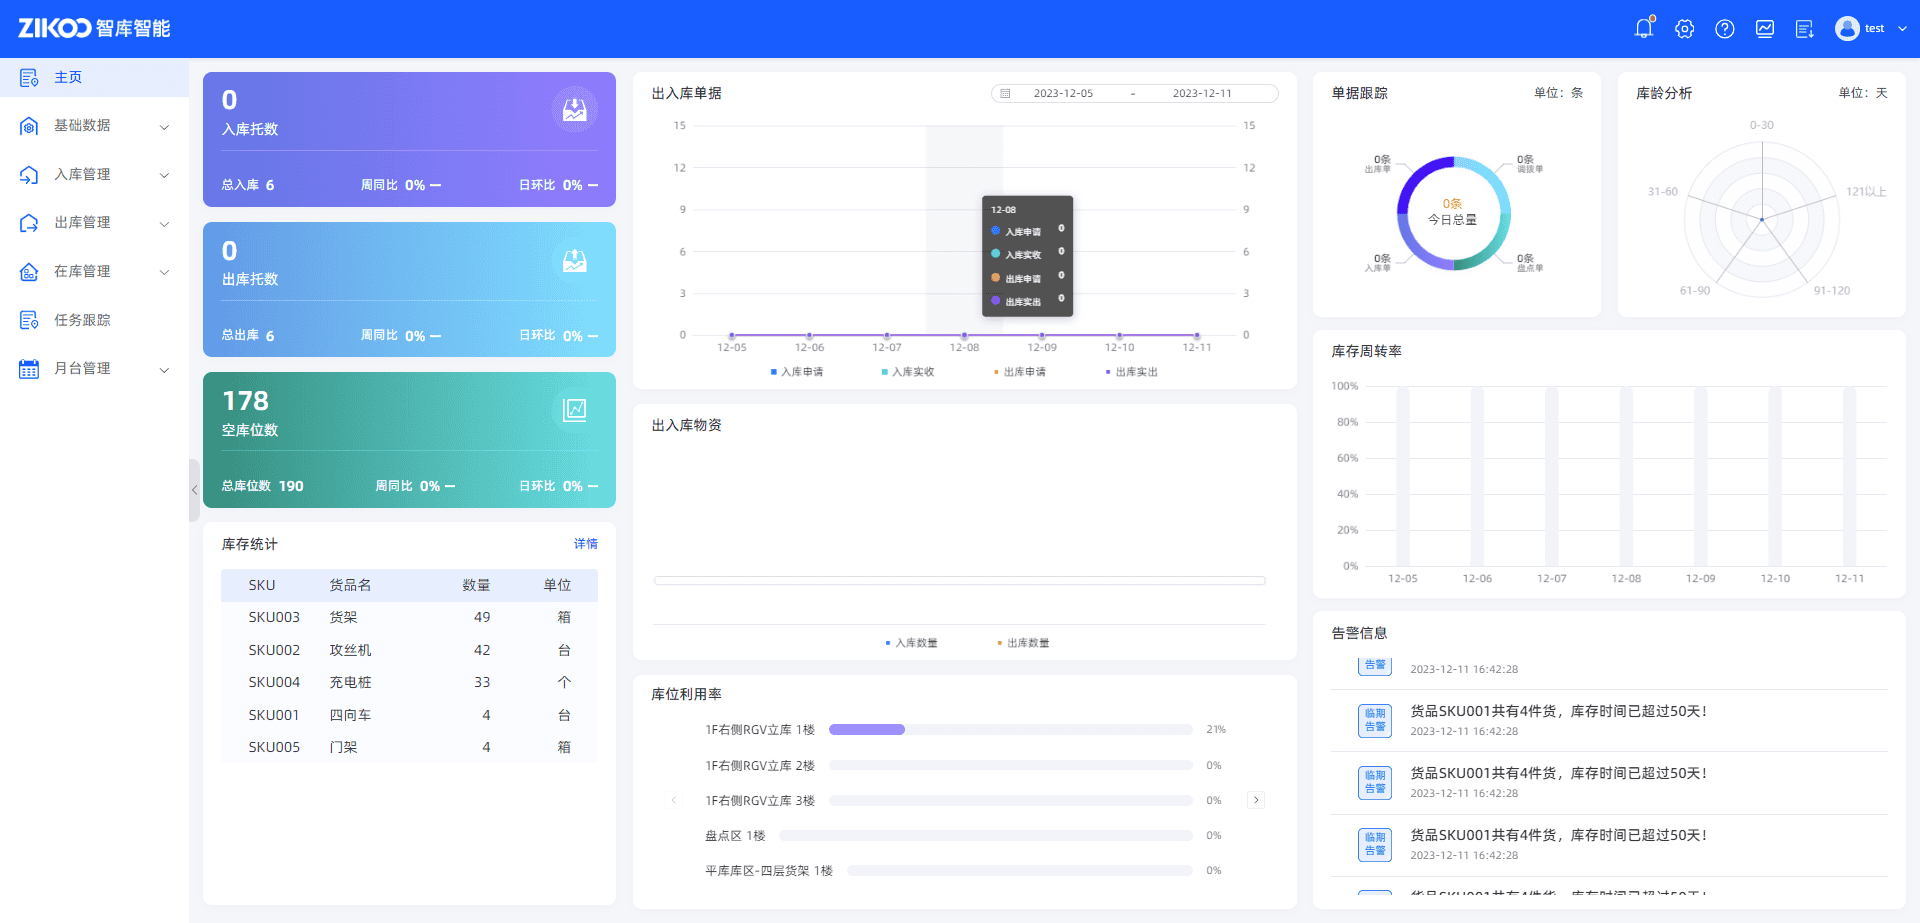Click the 今日总量 donut chart center

pos(1452,212)
